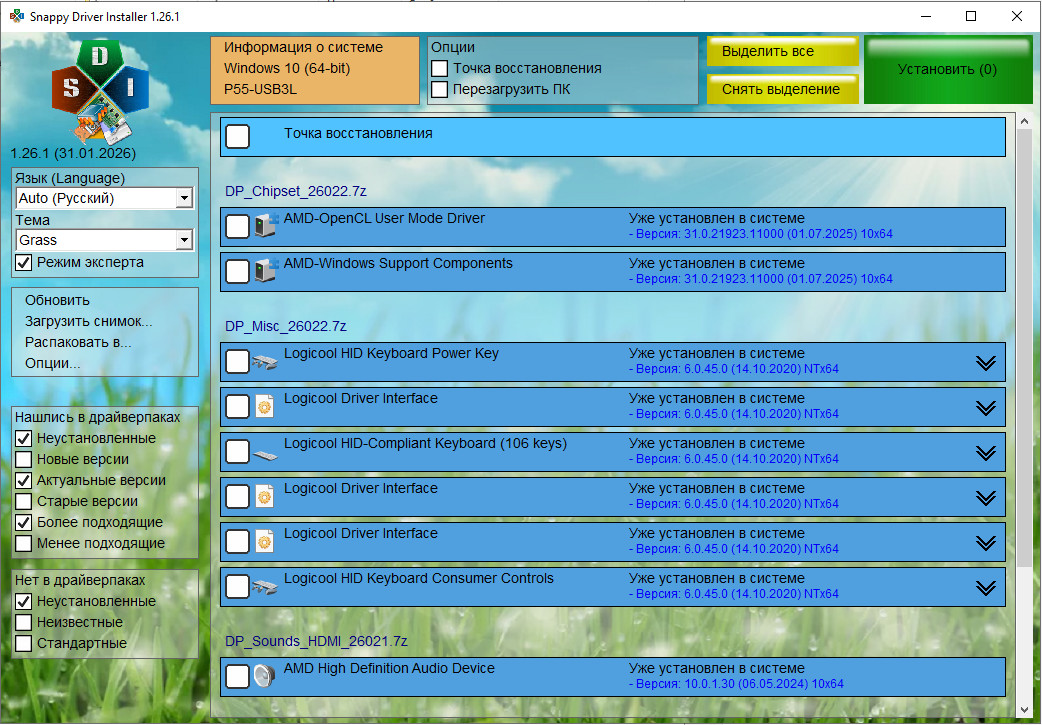Open the Тема Grass theme dropdown
The height and width of the screenshot is (725, 1042).
click(x=183, y=240)
